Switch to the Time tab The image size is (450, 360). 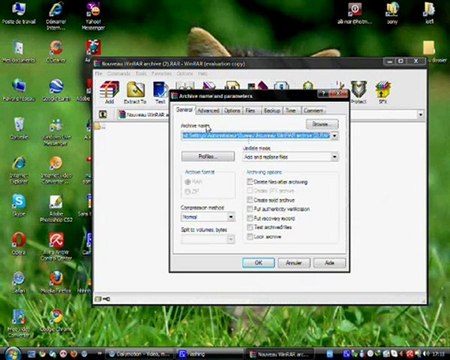[291, 110]
